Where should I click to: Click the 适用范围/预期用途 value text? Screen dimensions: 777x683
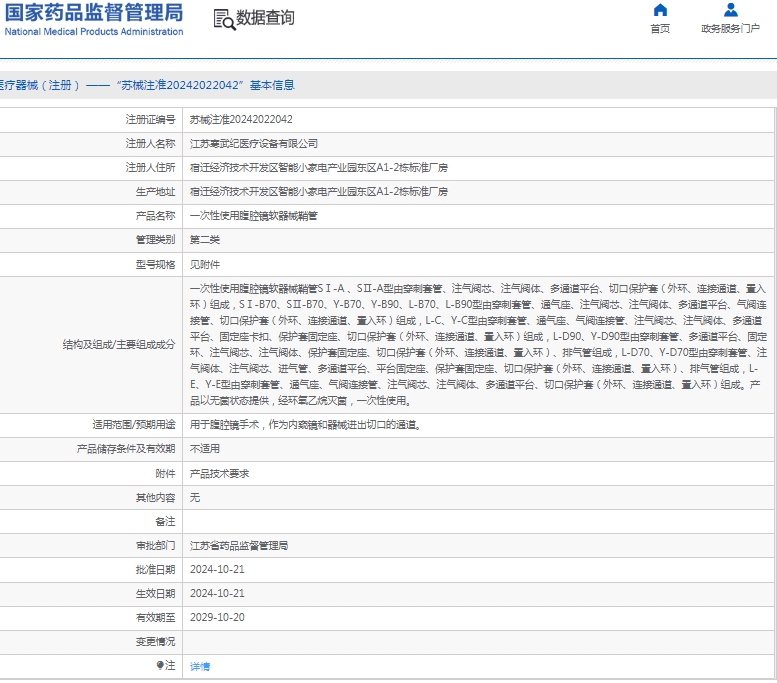[x=306, y=425]
